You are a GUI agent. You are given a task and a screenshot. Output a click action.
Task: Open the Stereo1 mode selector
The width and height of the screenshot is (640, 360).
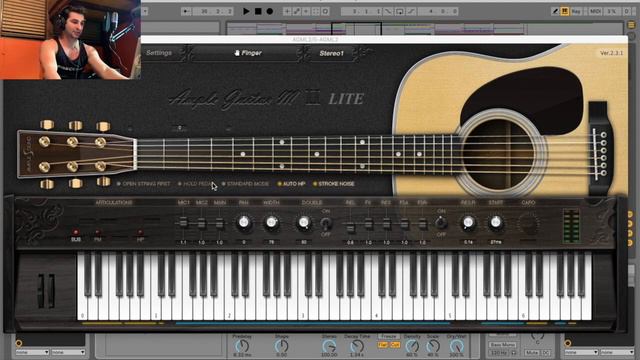[331, 53]
